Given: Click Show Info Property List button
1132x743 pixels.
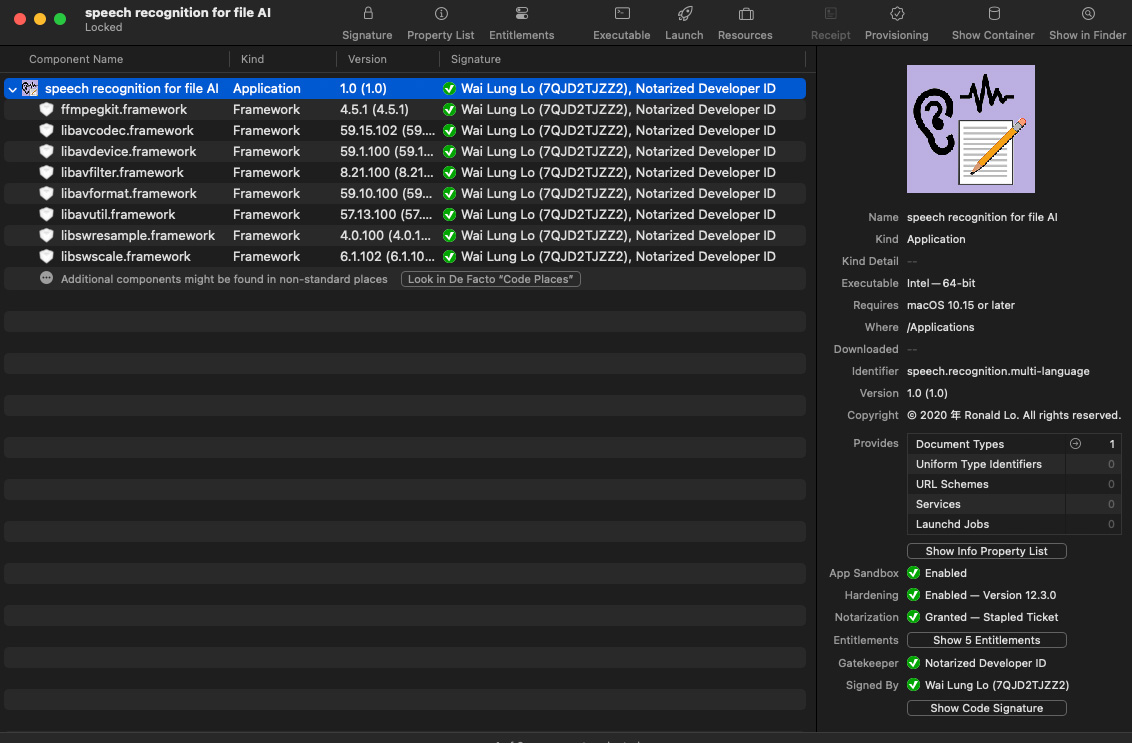Looking at the screenshot, I should pyautogui.click(x=986, y=551).
